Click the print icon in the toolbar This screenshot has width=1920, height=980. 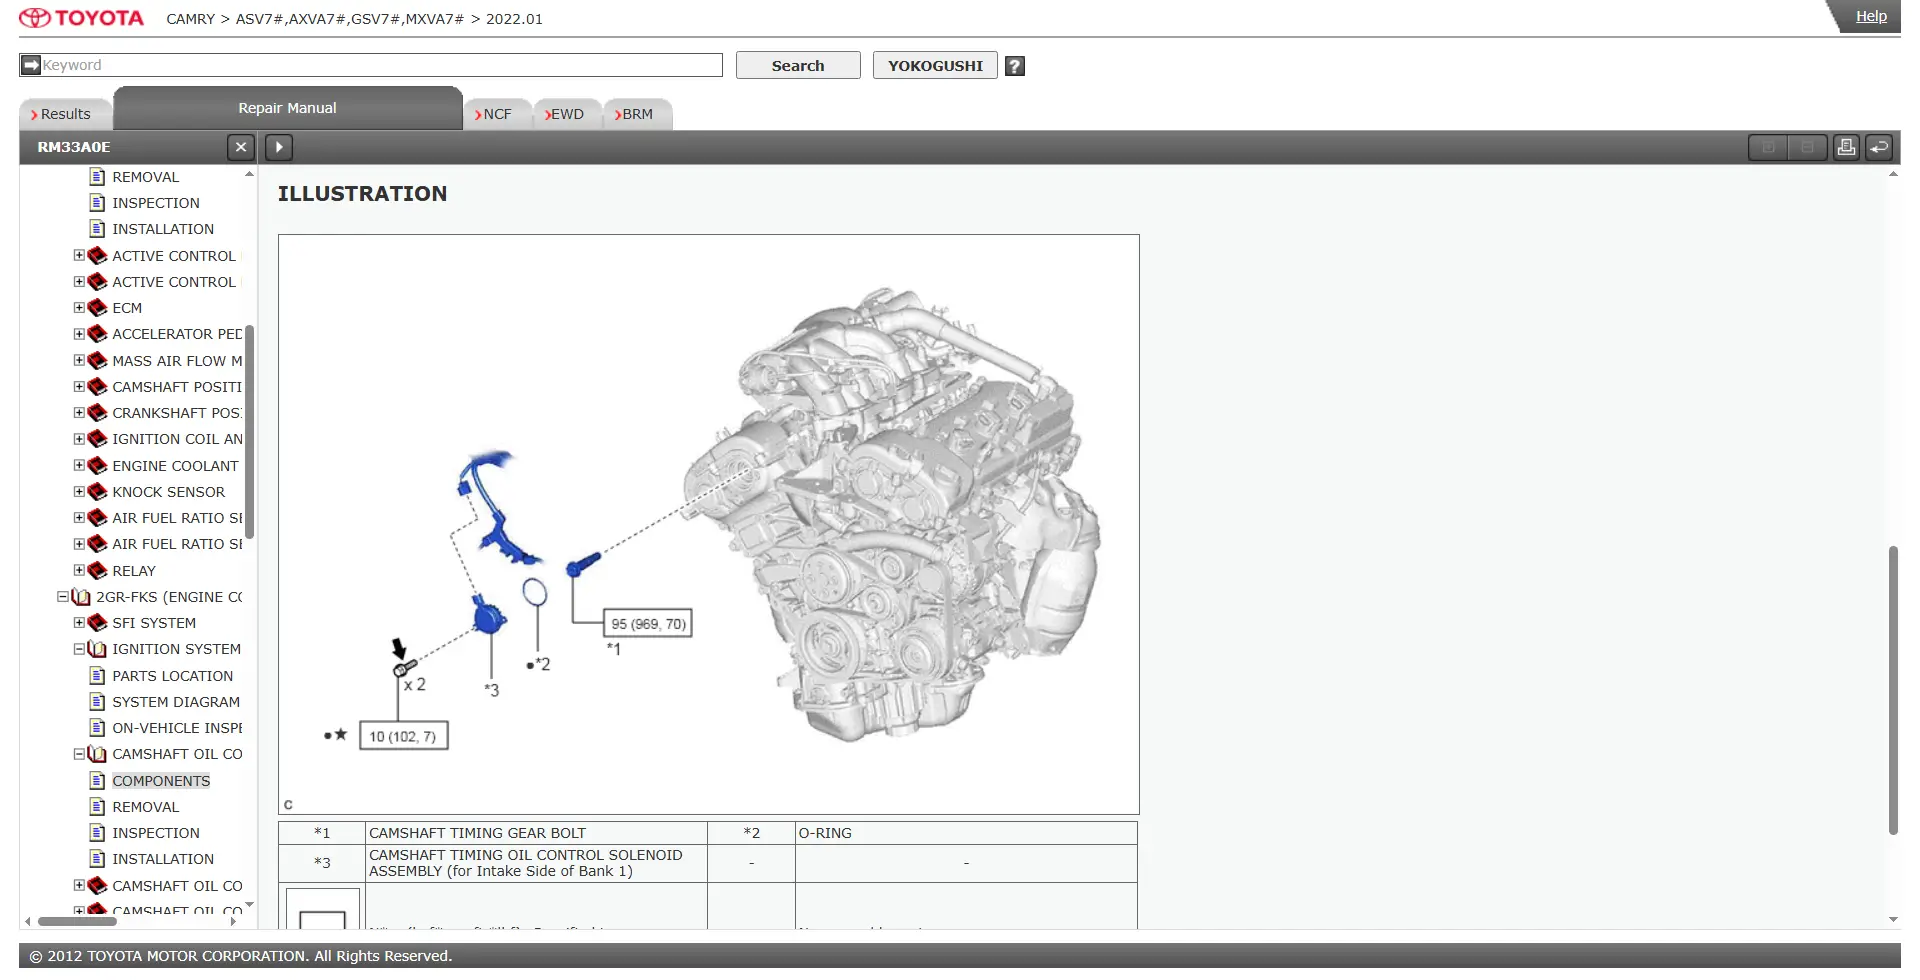tap(1846, 147)
